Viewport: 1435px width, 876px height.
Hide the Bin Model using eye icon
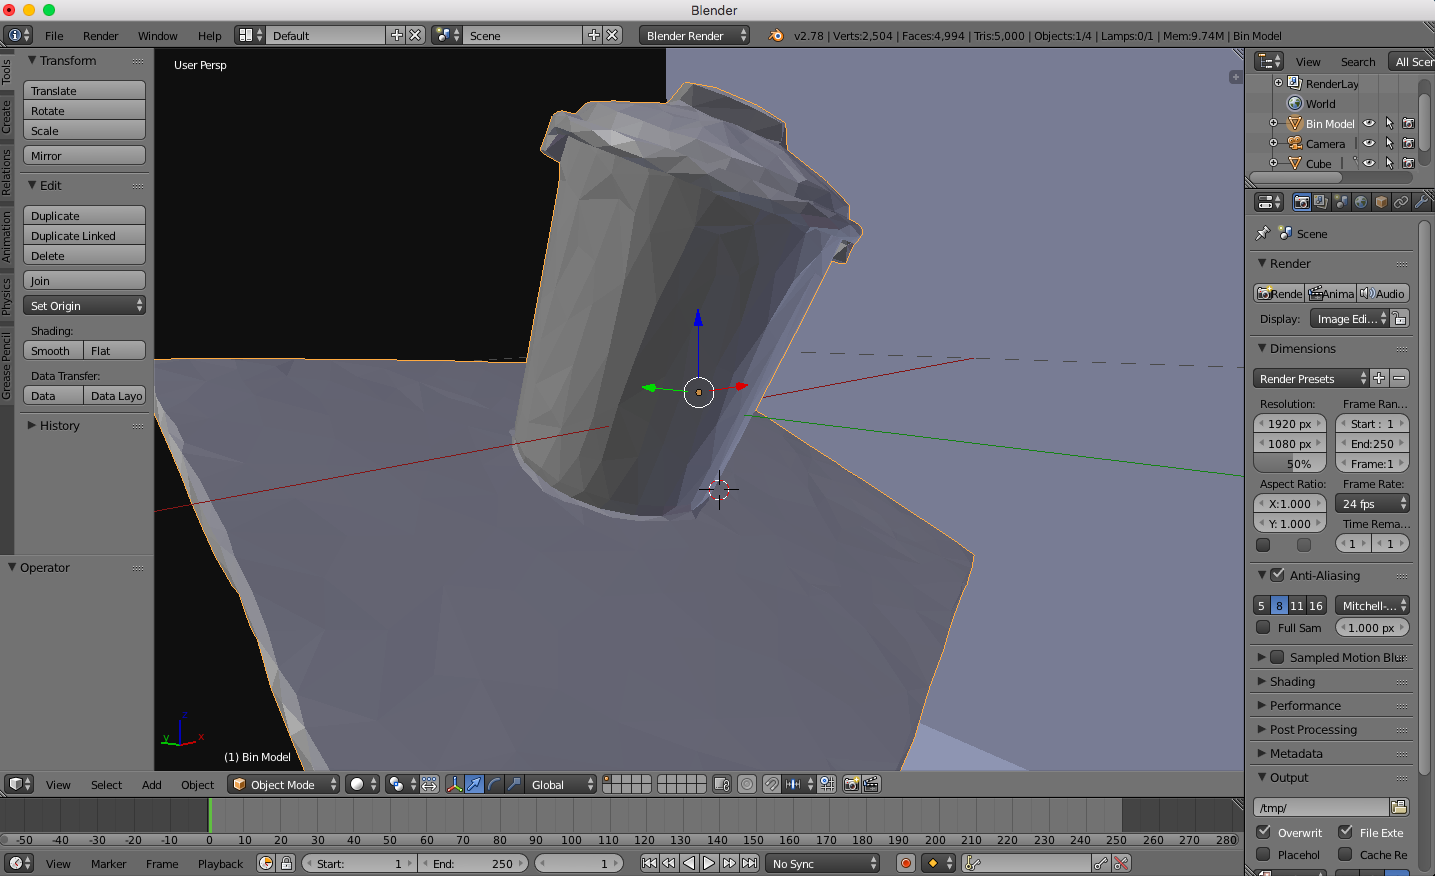pyautogui.click(x=1369, y=124)
